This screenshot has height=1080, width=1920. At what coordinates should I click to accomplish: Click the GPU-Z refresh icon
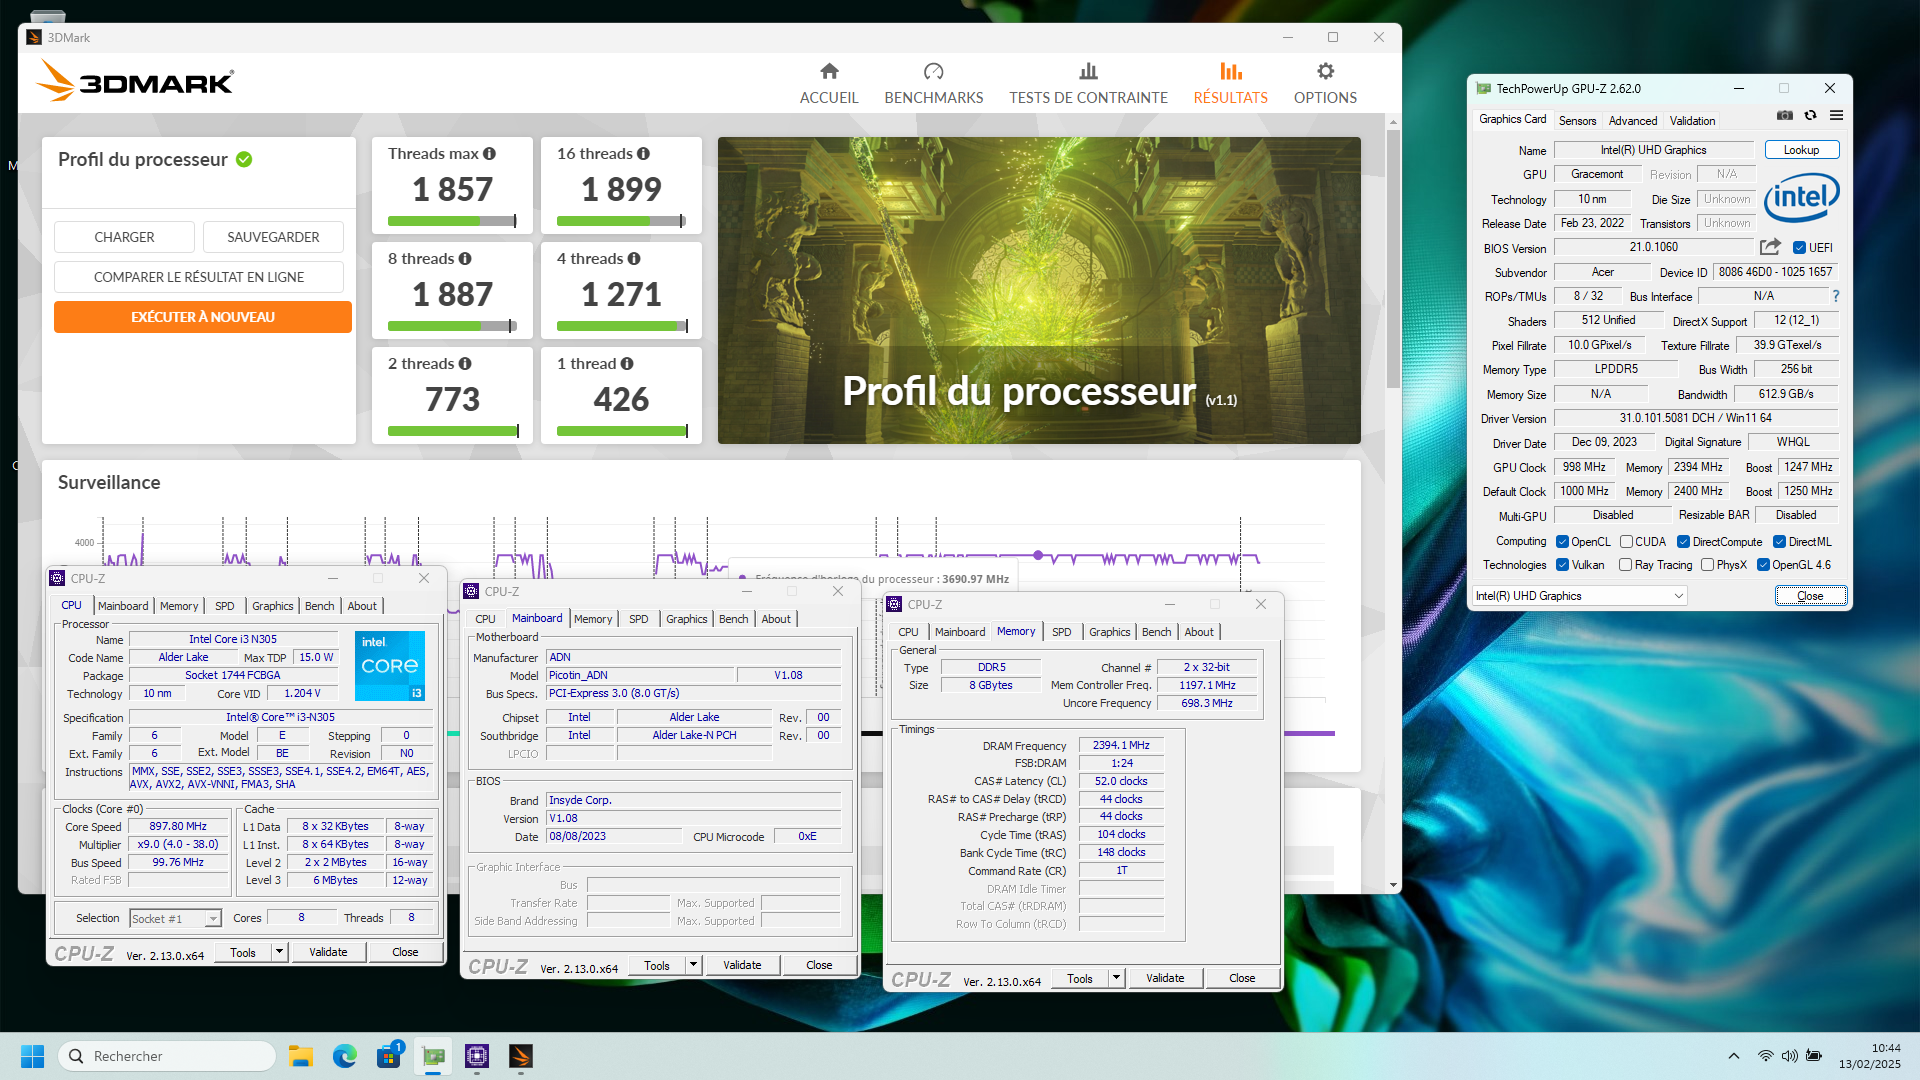pyautogui.click(x=1810, y=116)
